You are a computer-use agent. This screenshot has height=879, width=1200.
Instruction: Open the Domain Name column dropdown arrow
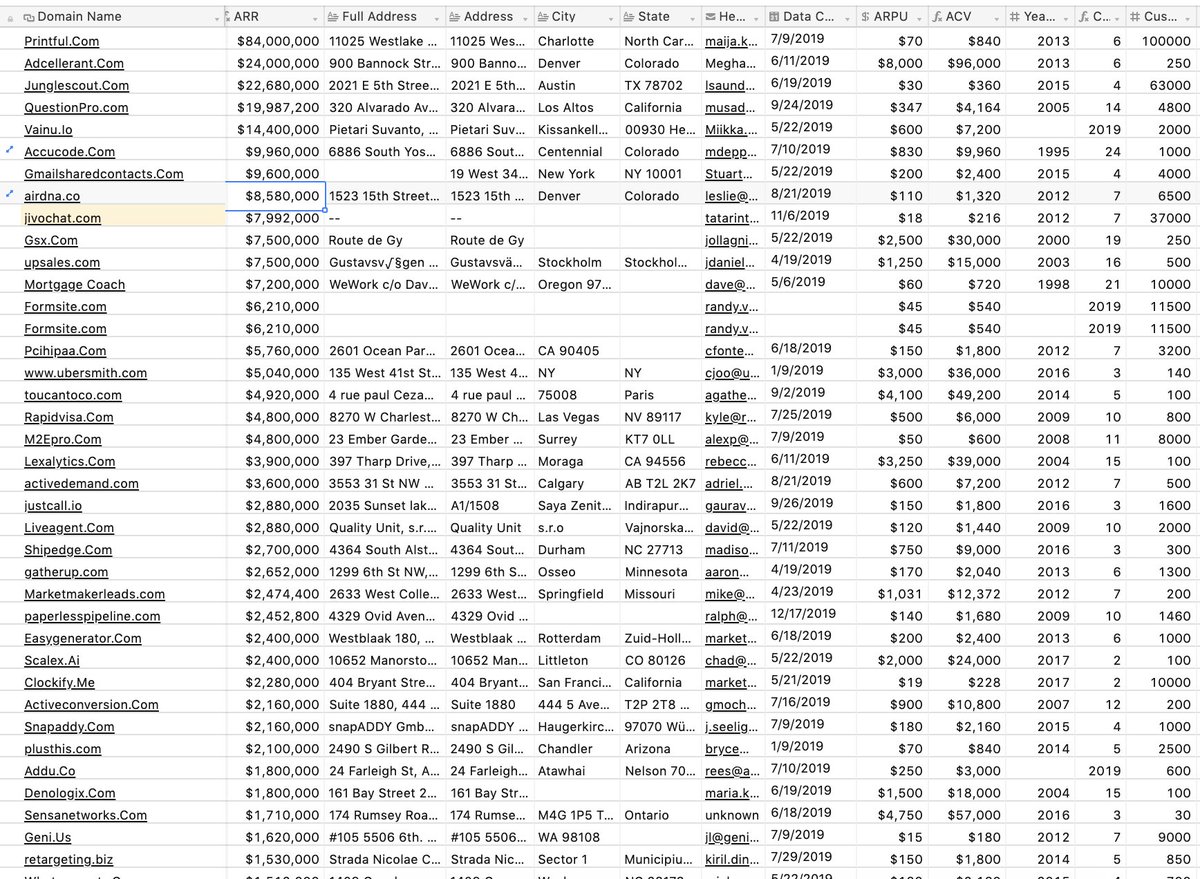218,17
